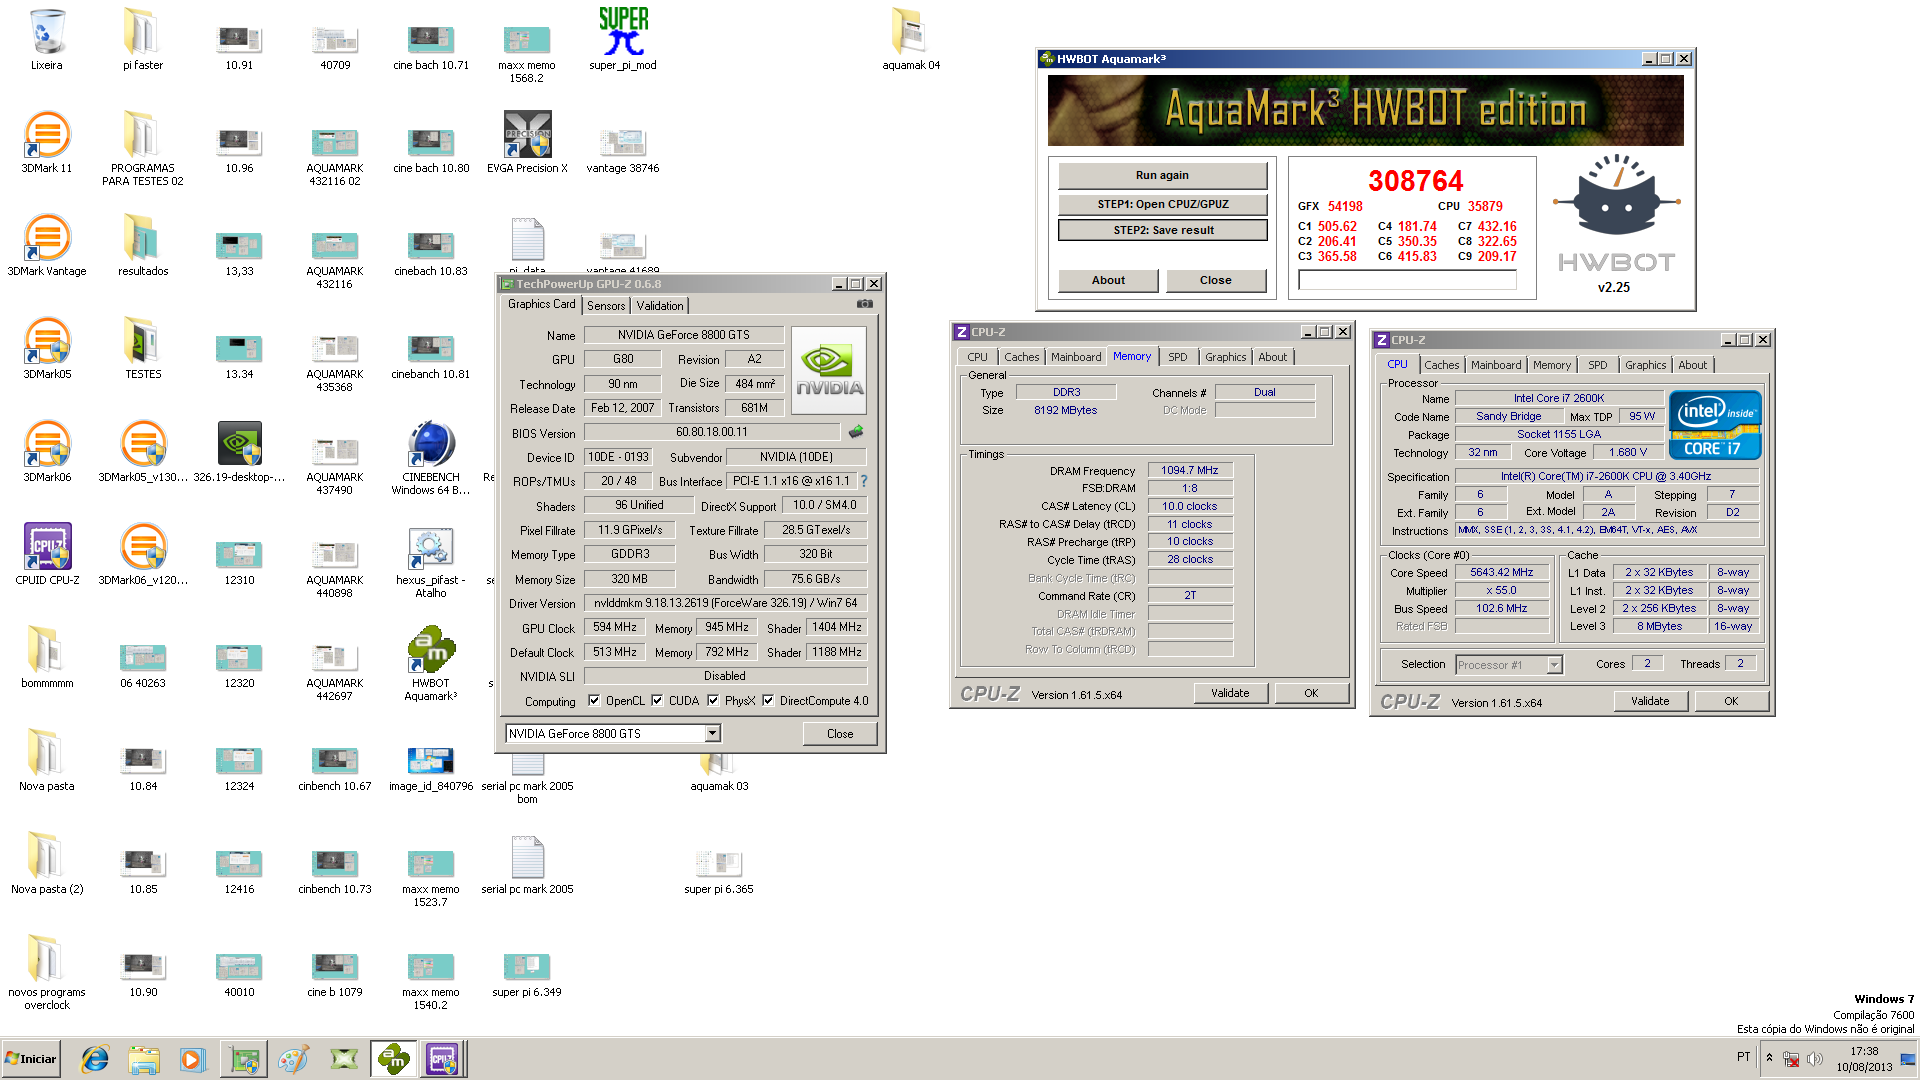This screenshot has height=1080, width=1920.
Task: Open the 326.19-desktop NVIDIA driver installer icon
Action: pyautogui.click(x=239, y=444)
